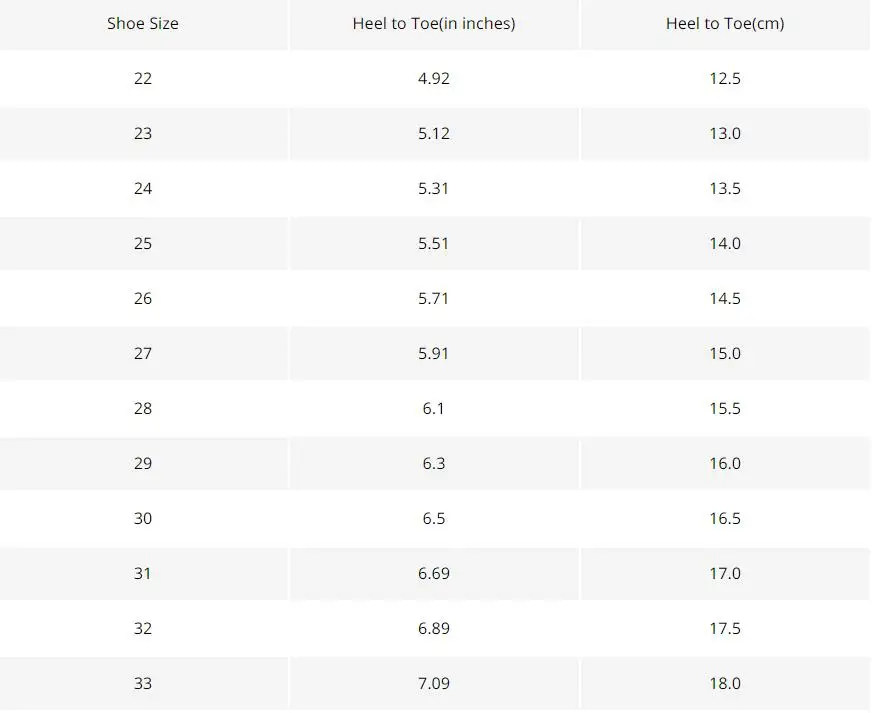872x713 pixels.
Task: Select the 7.09 inches cell
Action: [x=434, y=684]
